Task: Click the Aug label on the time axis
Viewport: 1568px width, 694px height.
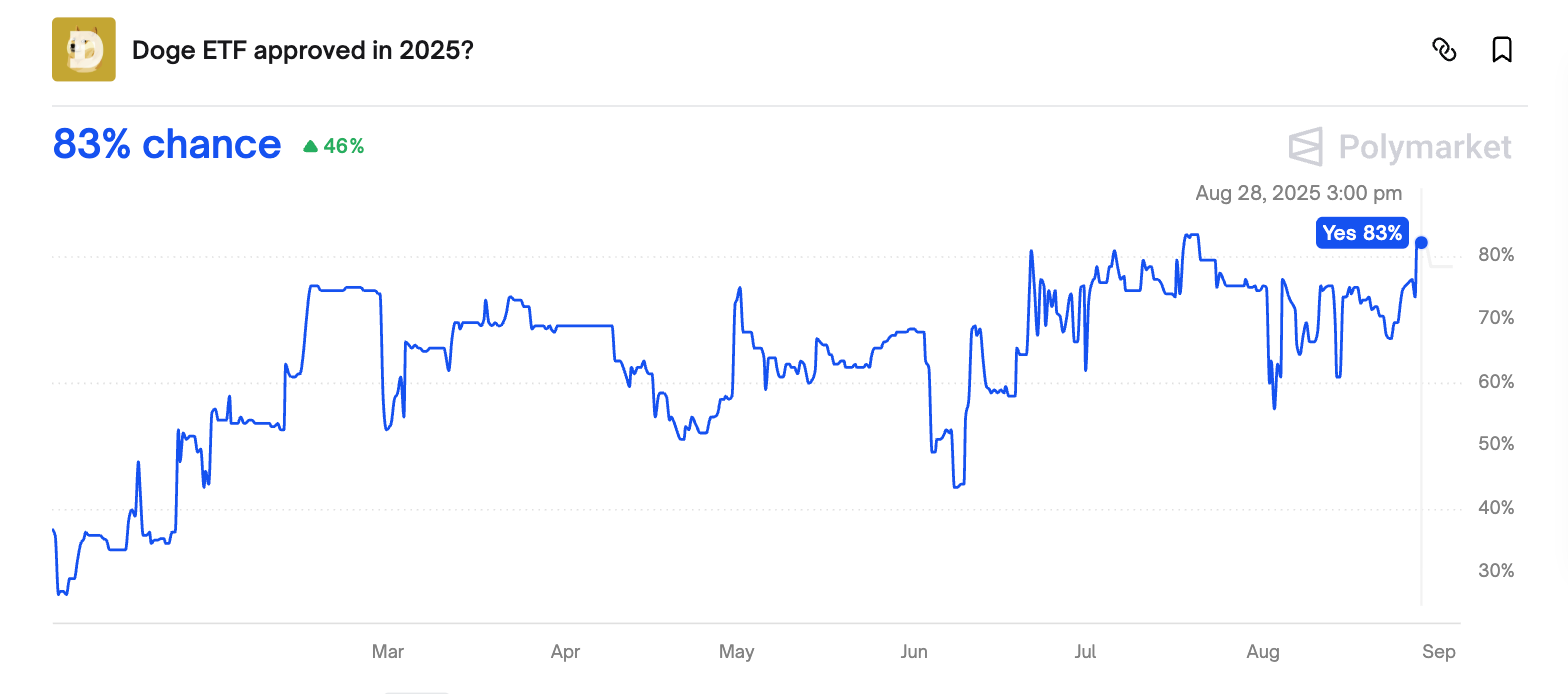Action: [x=1263, y=652]
